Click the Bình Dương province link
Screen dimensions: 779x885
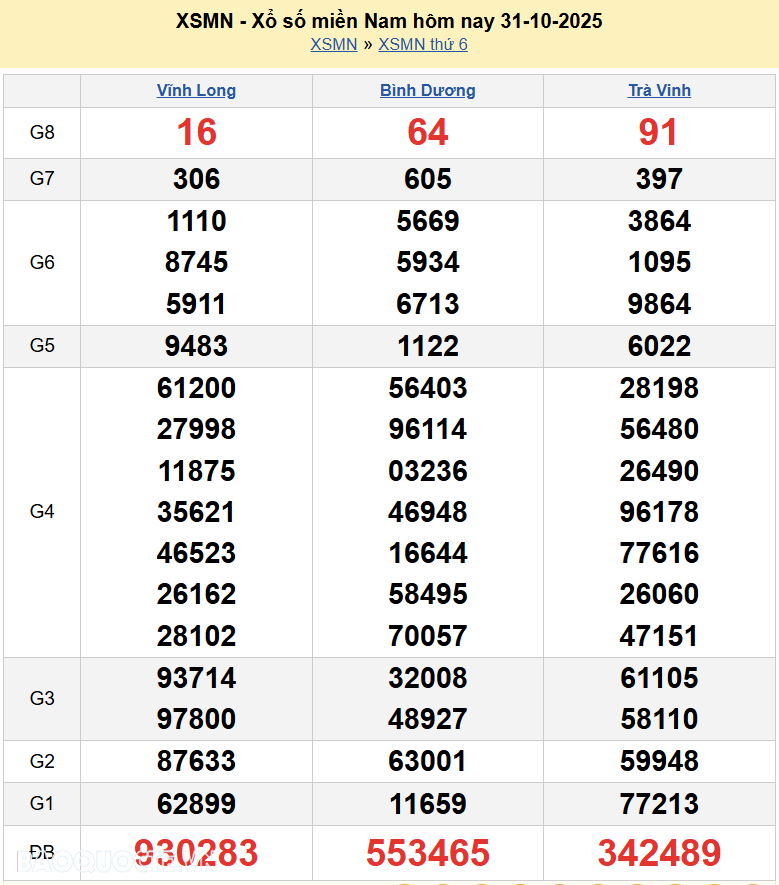click(427, 90)
